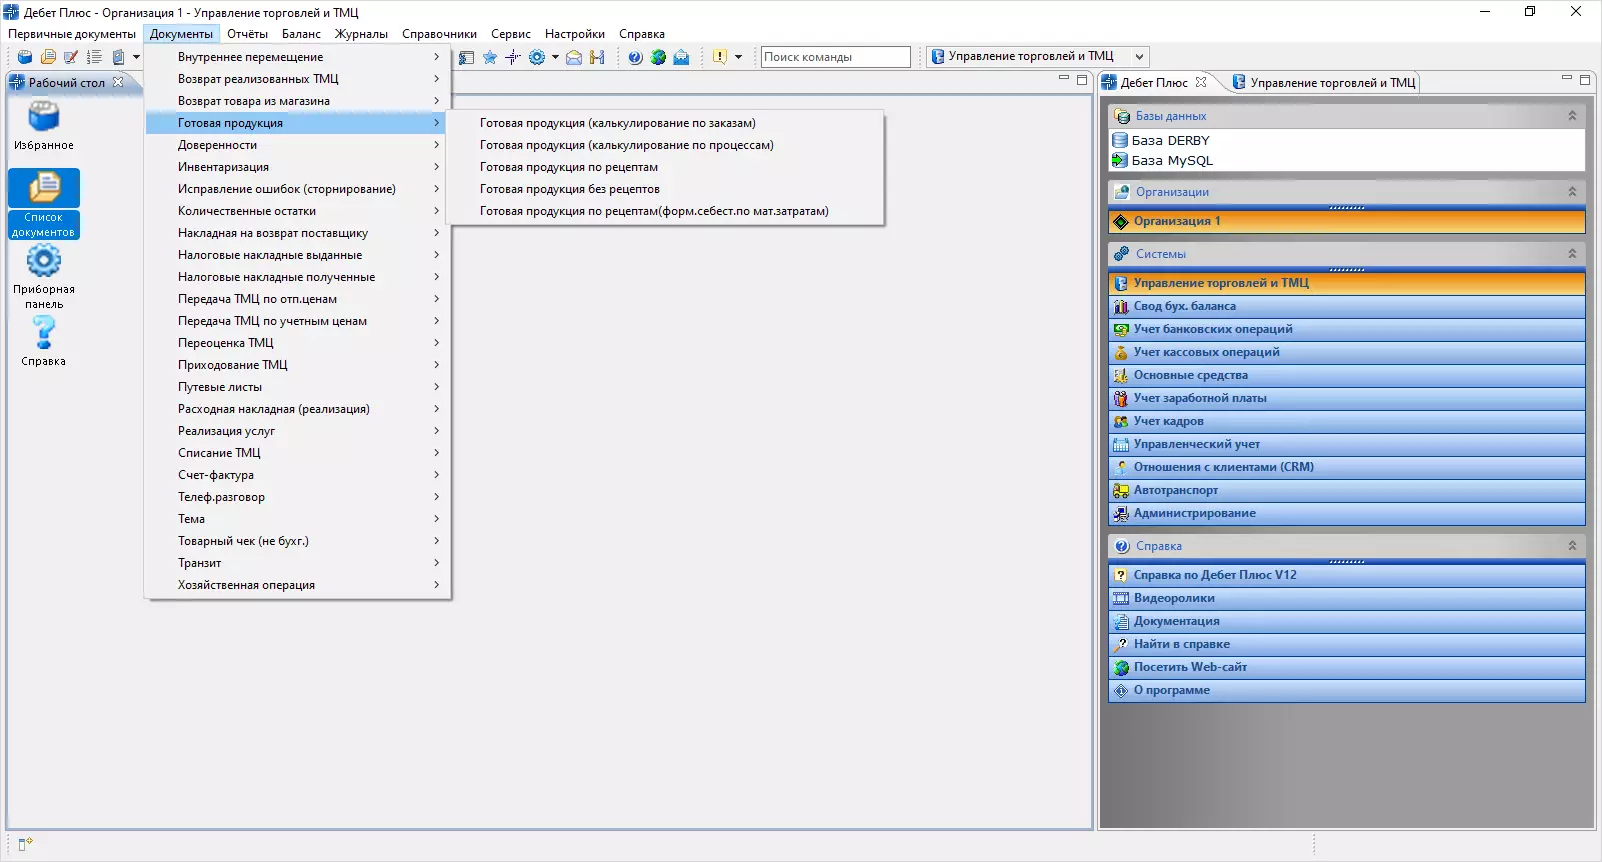Click the green globe toolbar icon

pos(658,57)
